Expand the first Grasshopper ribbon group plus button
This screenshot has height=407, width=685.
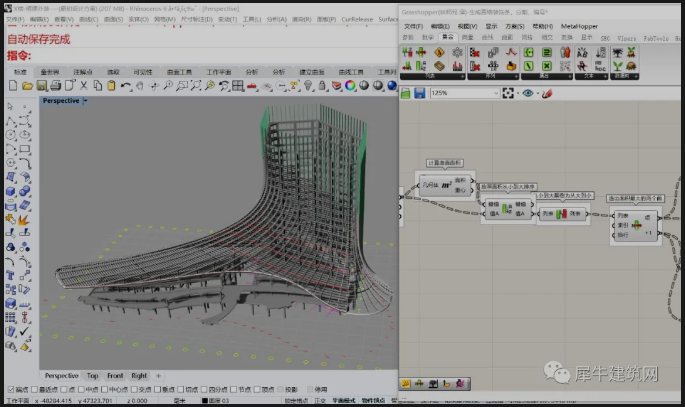(463, 76)
